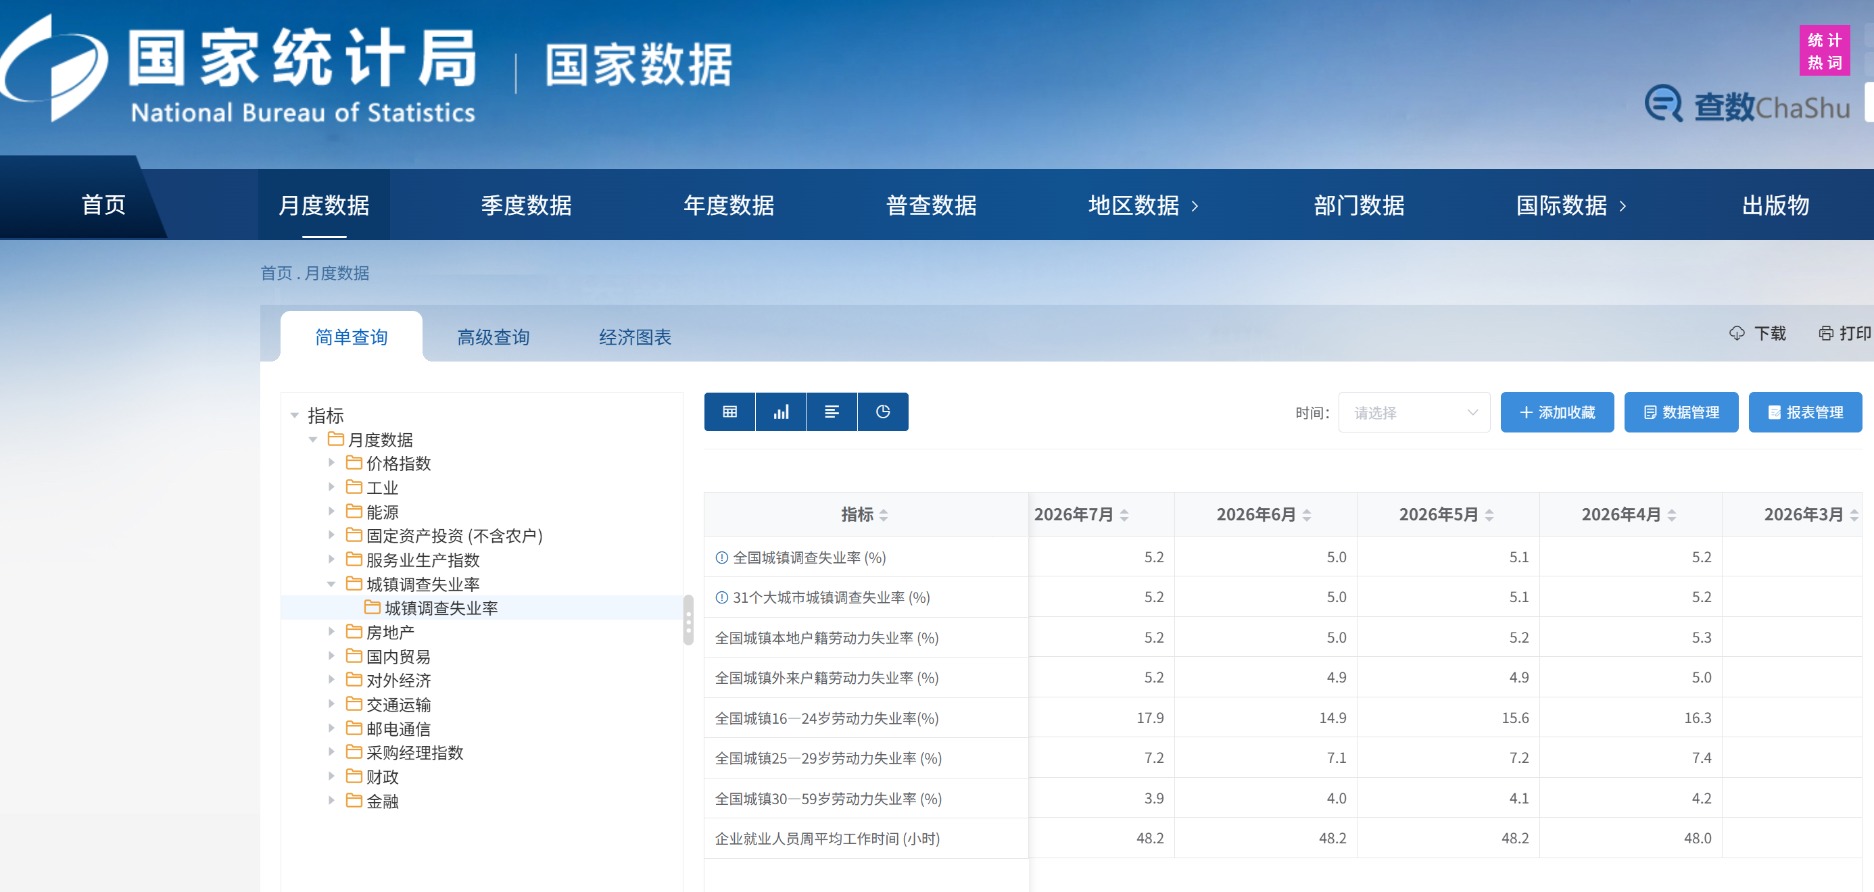The height and width of the screenshot is (892, 1874).
Task: Select 服务业生产指数 tree item
Action: tap(423, 560)
